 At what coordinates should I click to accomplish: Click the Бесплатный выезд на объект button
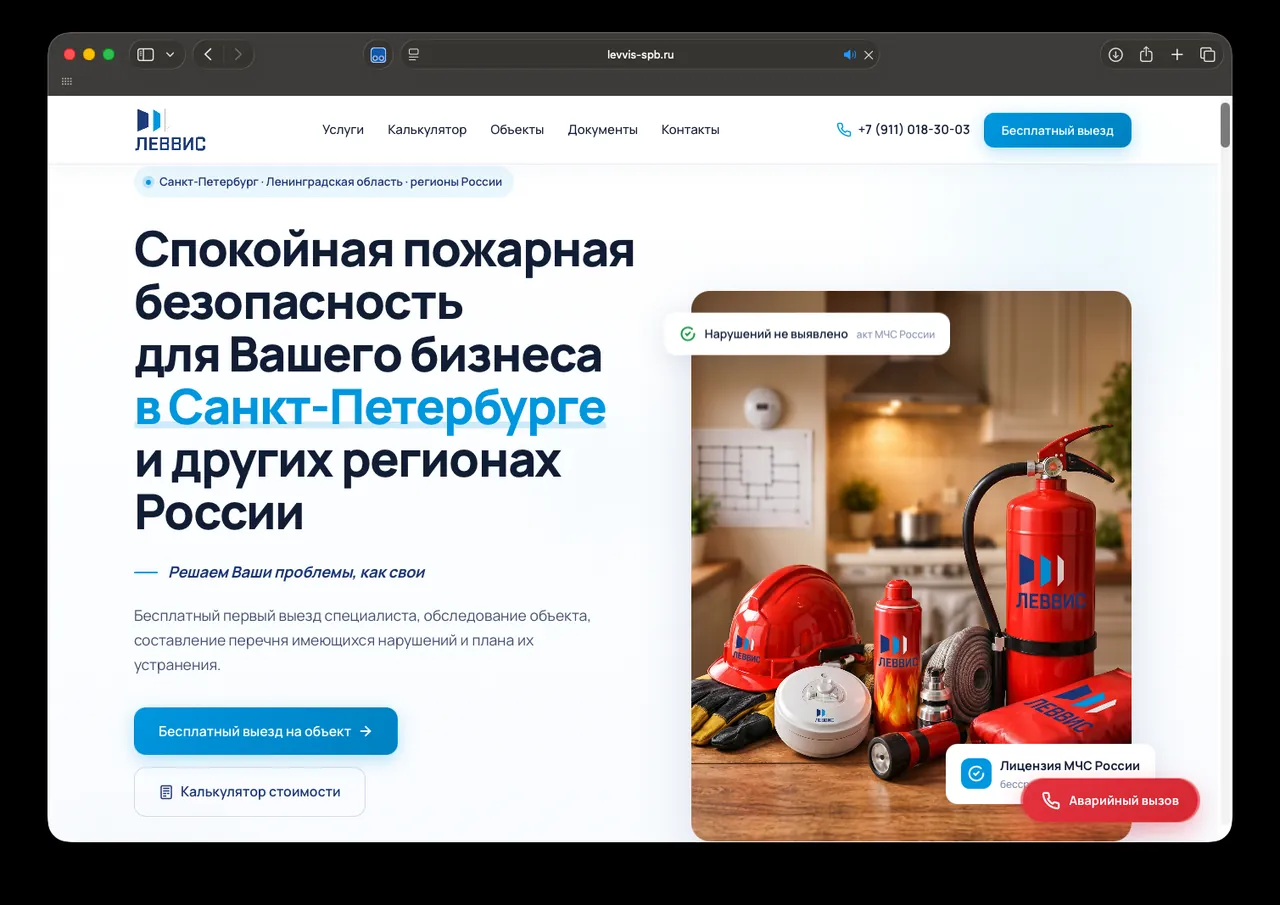(266, 731)
